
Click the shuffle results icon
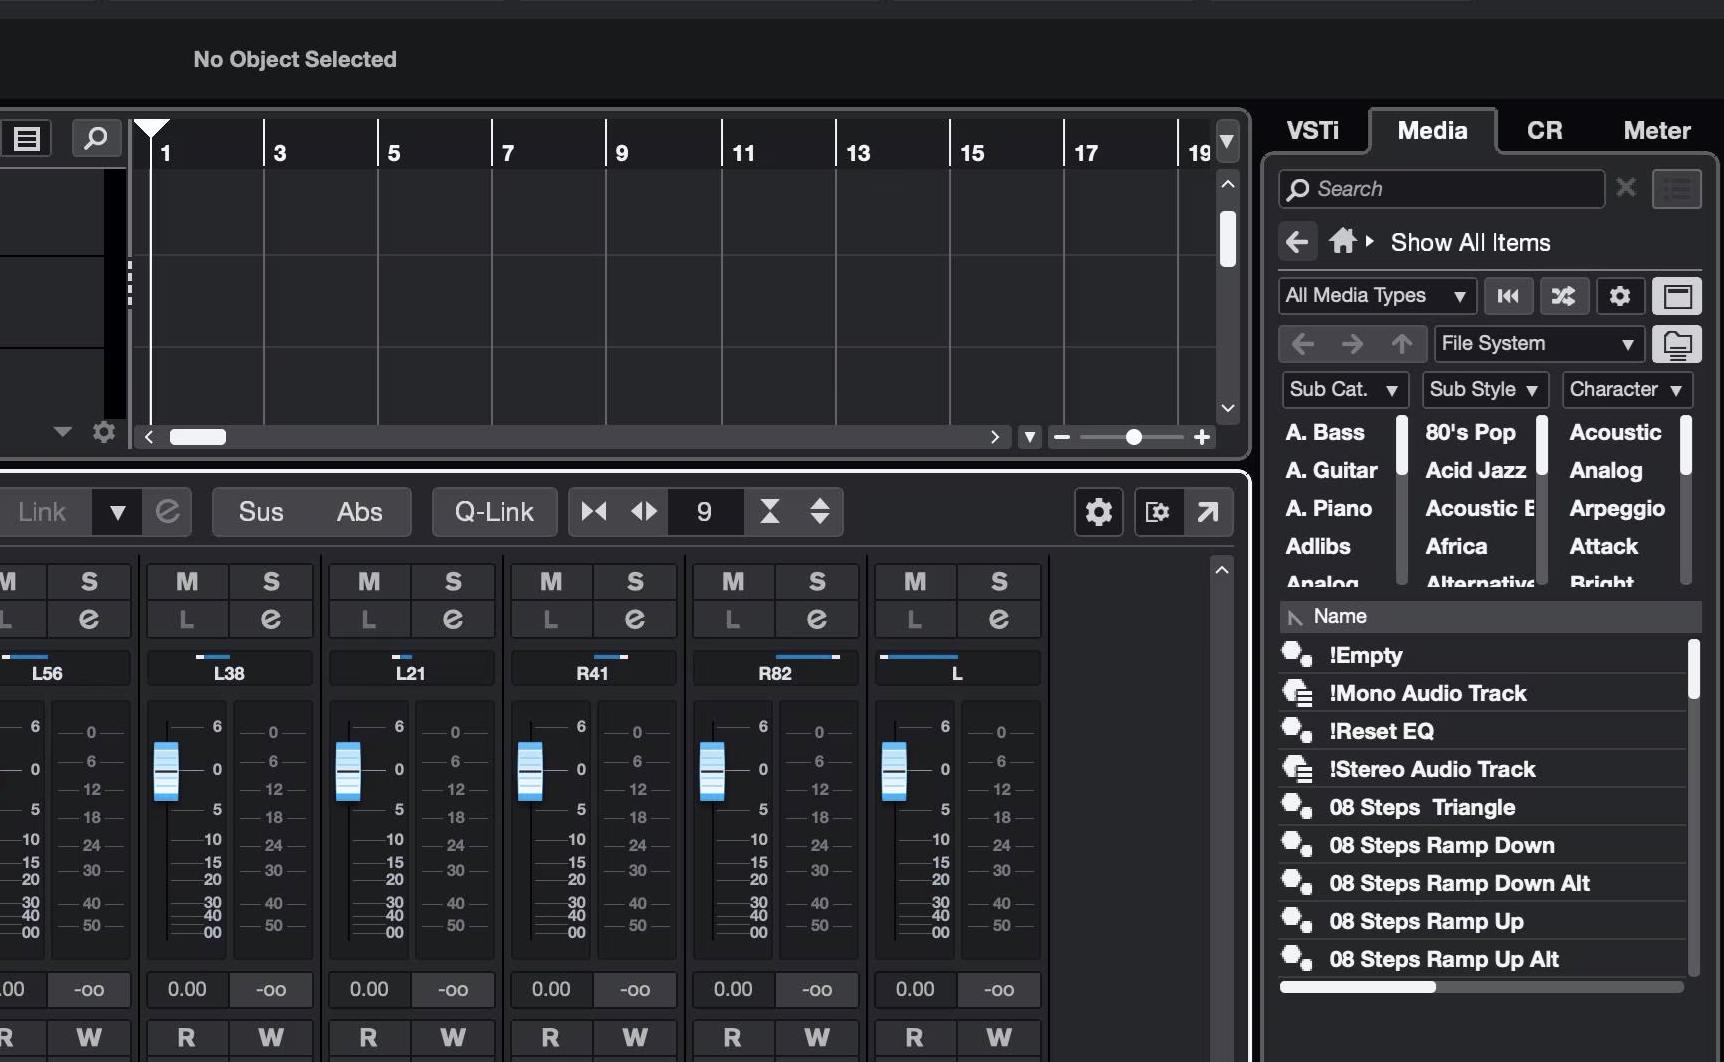click(x=1563, y=296)
